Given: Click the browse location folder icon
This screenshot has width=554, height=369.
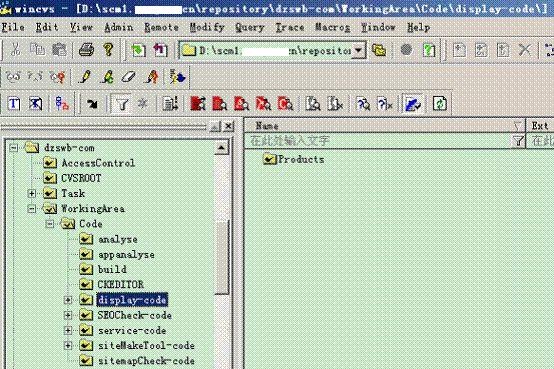Looking at the screenshot, I should pos(379,50).
